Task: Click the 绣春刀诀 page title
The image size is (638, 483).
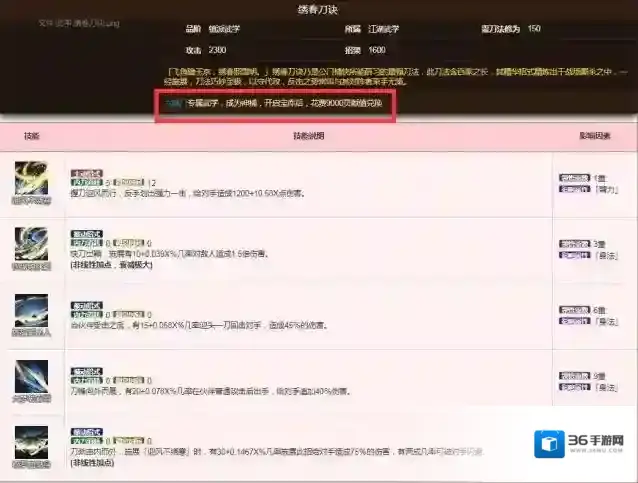Action: pyautogui.click(x=318, y=10)
